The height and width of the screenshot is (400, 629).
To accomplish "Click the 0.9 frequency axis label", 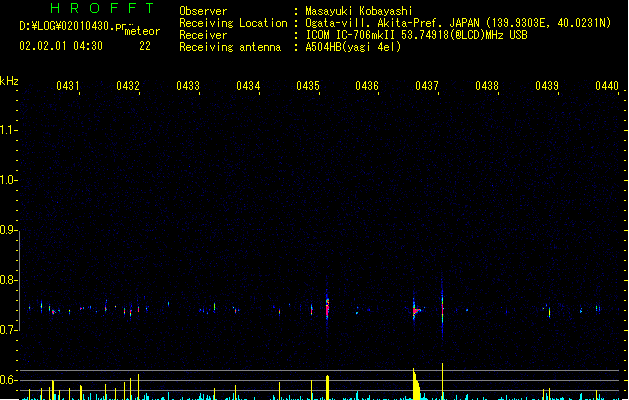I will coord(8,230).
